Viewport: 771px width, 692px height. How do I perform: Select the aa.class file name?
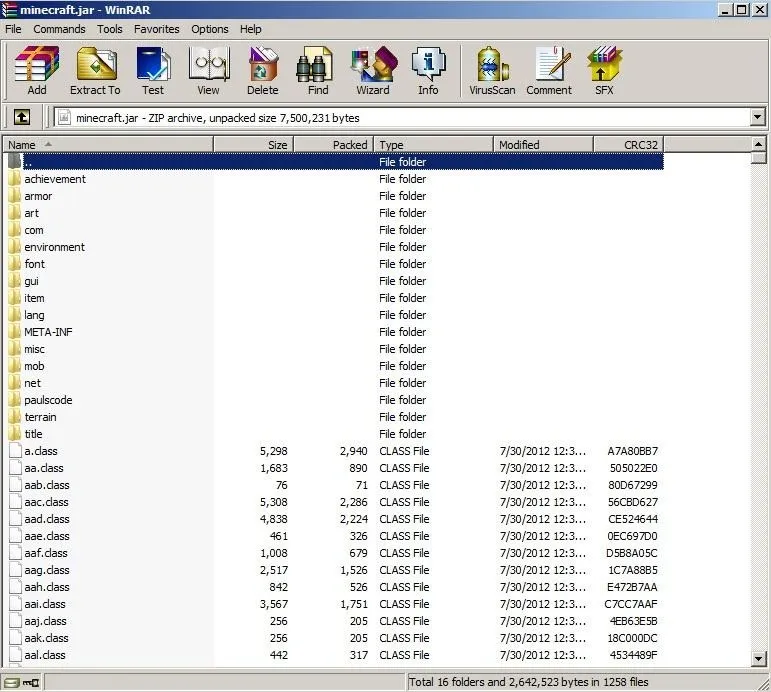[x=44, y=468]
